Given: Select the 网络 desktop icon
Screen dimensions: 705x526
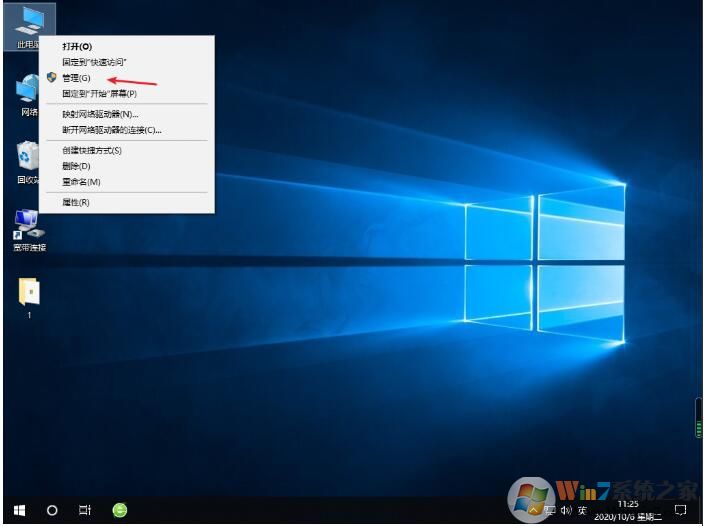Looking at the screenshot, I should pos(26,95).
